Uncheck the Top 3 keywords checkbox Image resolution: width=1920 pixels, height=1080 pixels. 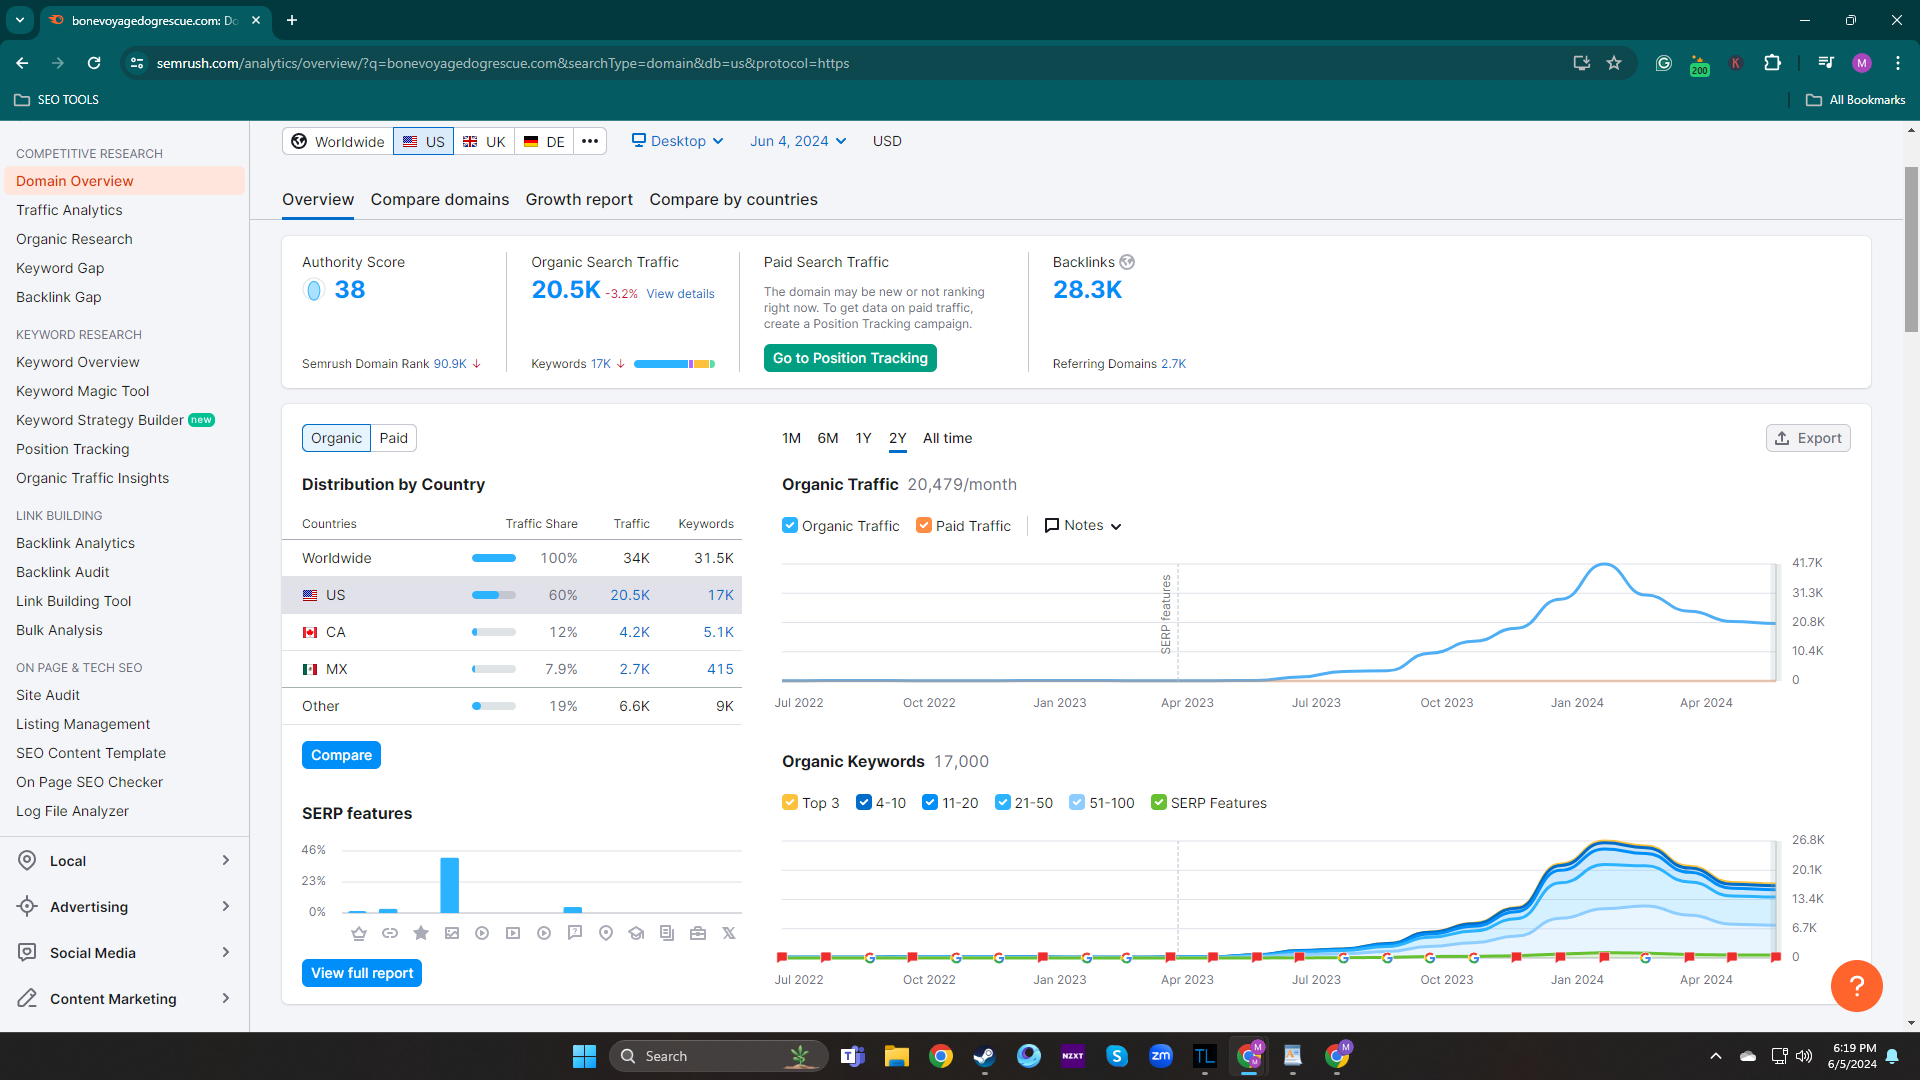pos(790,803)
